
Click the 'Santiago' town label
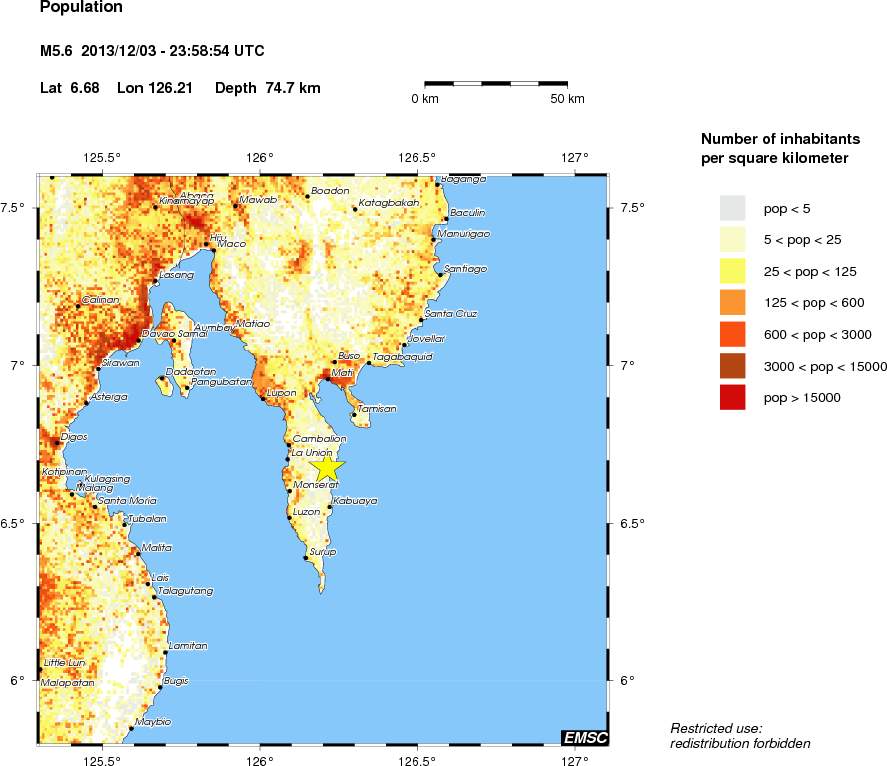465,269
